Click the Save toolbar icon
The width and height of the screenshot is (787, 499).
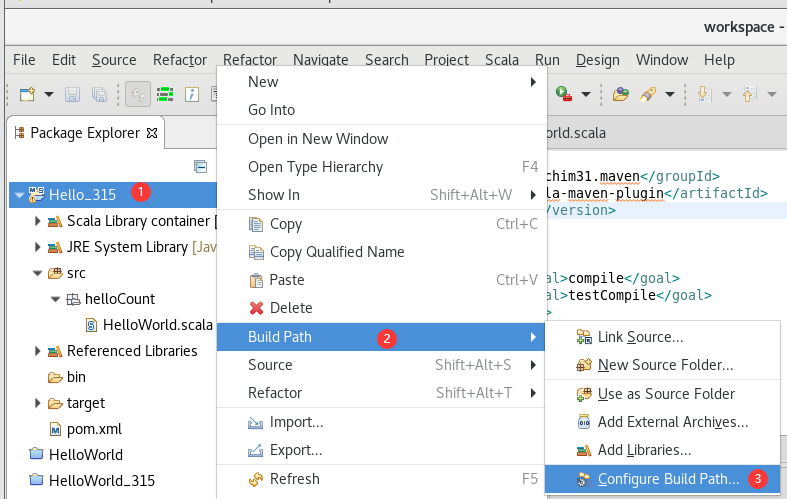pos(72,94)
